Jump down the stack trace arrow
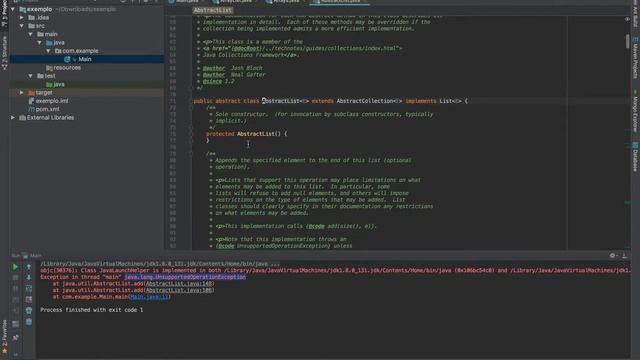 click(x=29, y=278)
